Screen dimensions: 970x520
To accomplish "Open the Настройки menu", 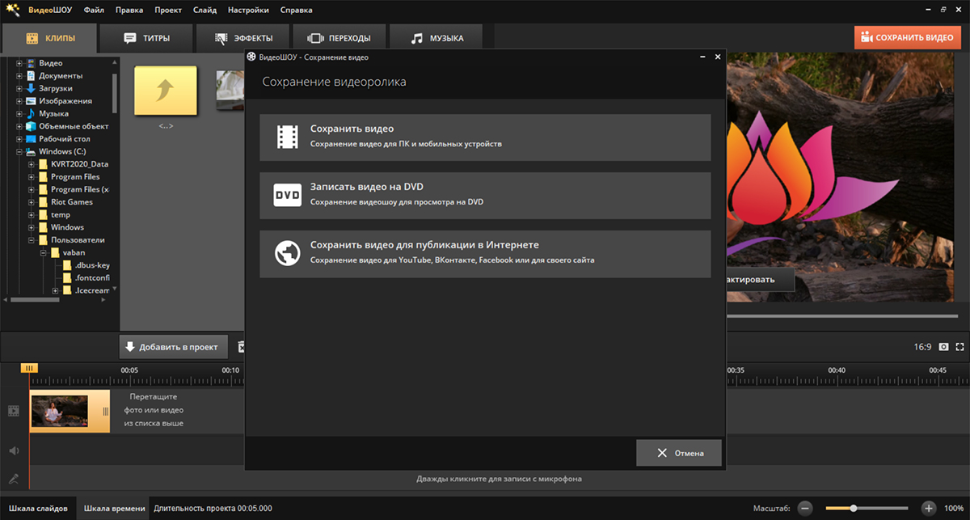I will click(248, 10).
